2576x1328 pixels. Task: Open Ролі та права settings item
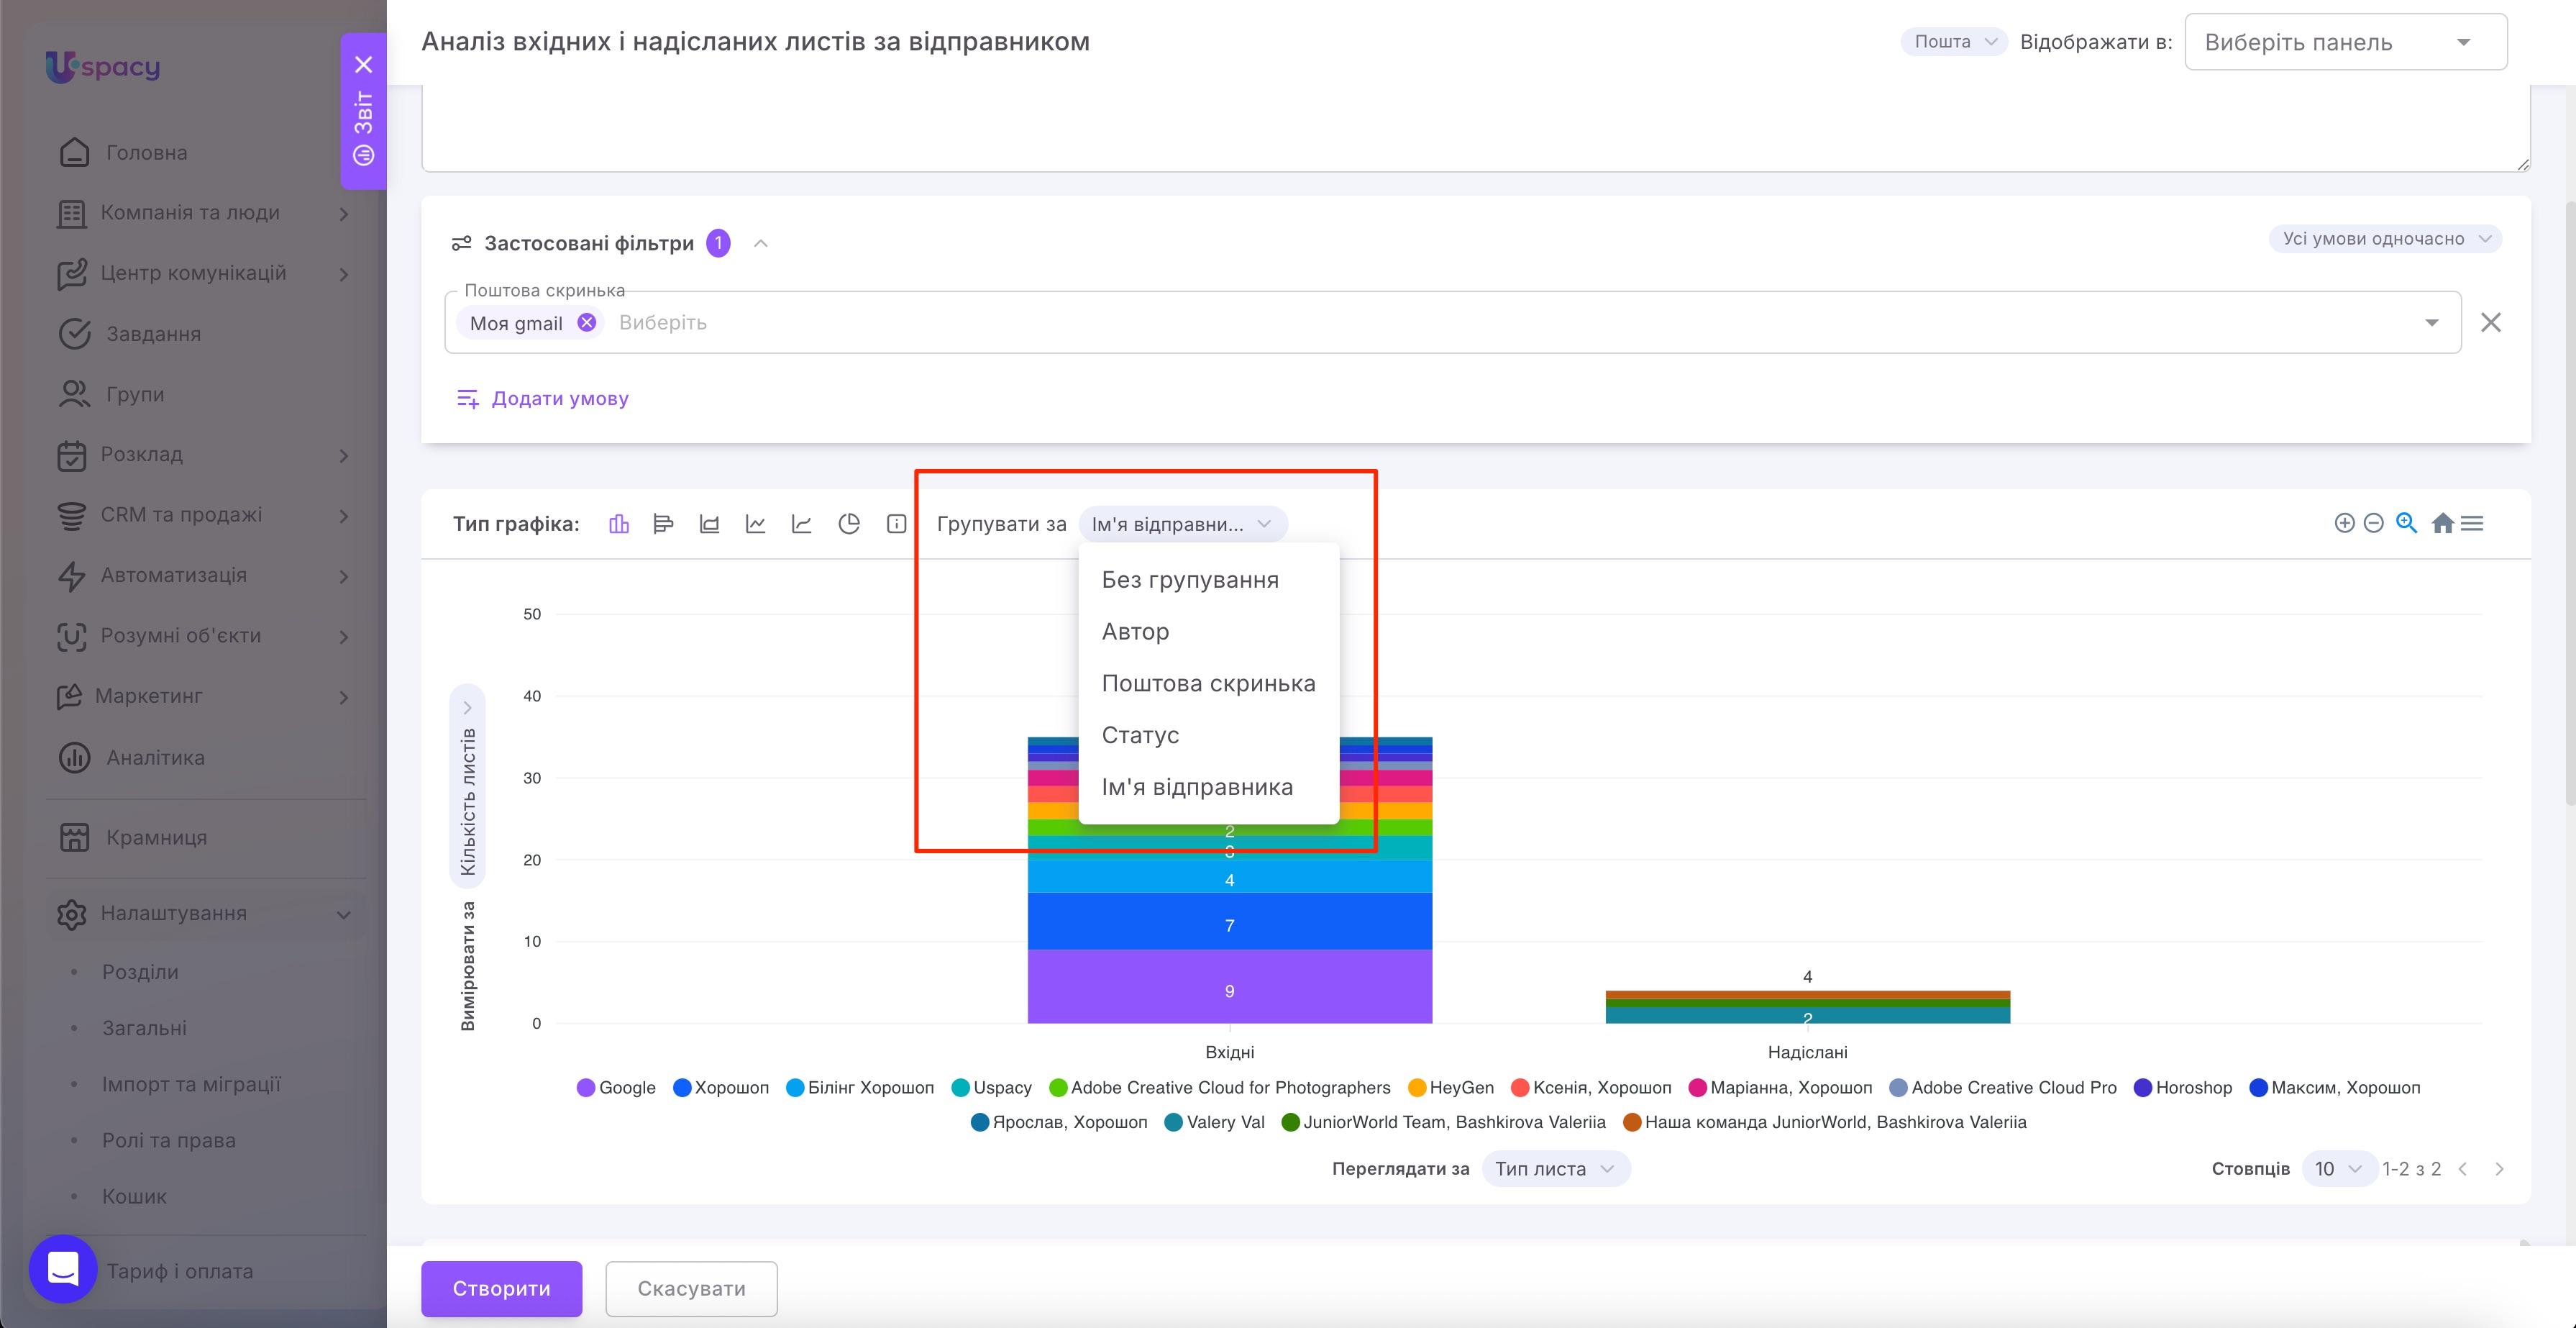tap(169, 1140)
